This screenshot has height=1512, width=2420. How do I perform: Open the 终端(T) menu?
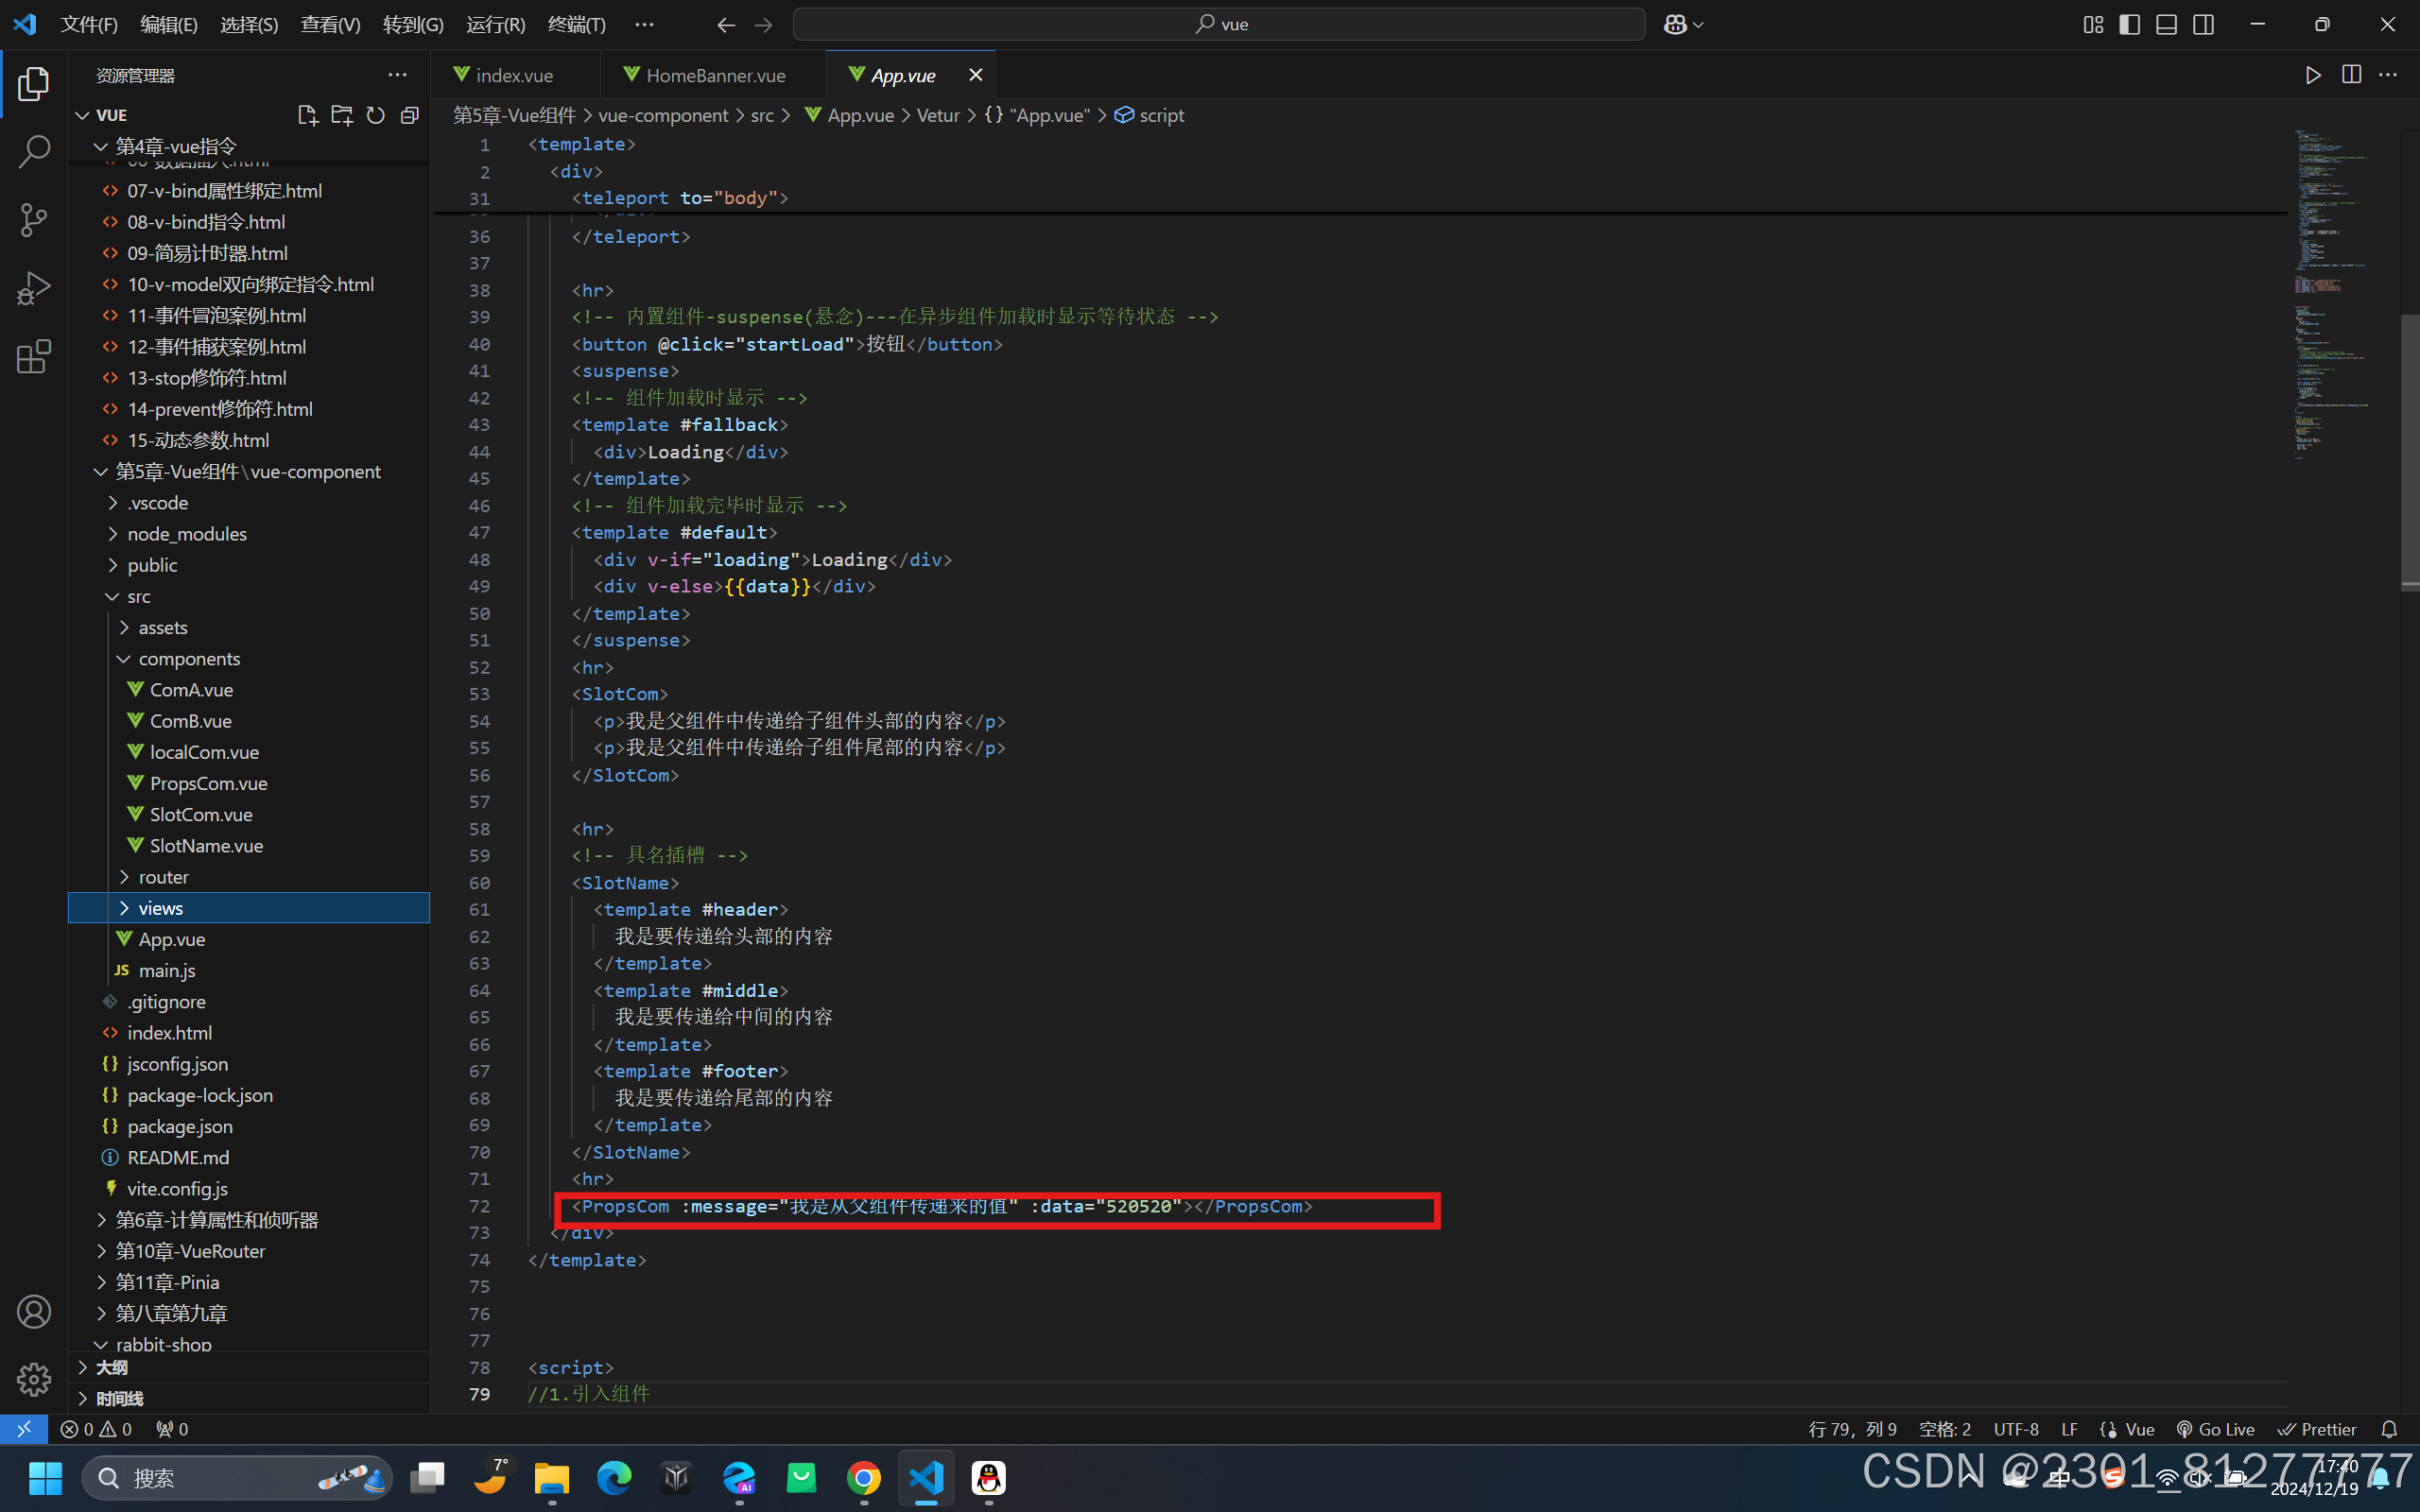click(577, 24)
